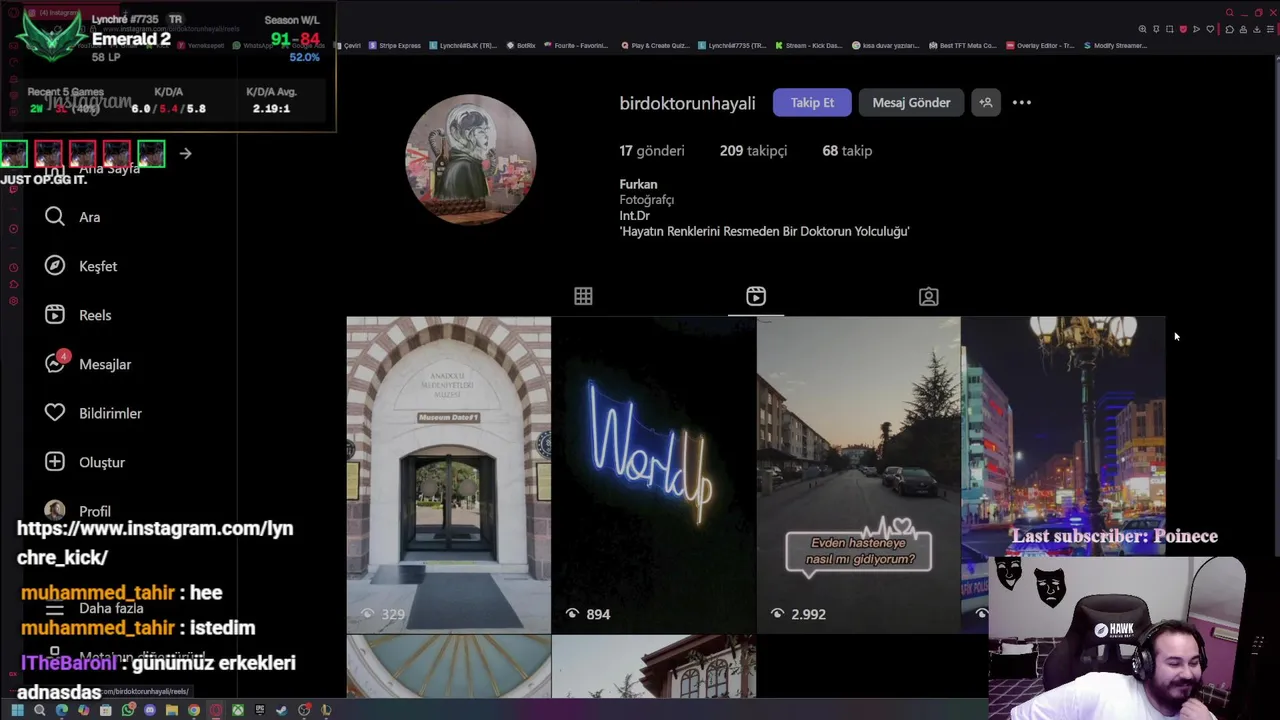This screenshot has width=1280, height=720.
Task: Open the 209 takipçi followers list
Action: (753, 151)
